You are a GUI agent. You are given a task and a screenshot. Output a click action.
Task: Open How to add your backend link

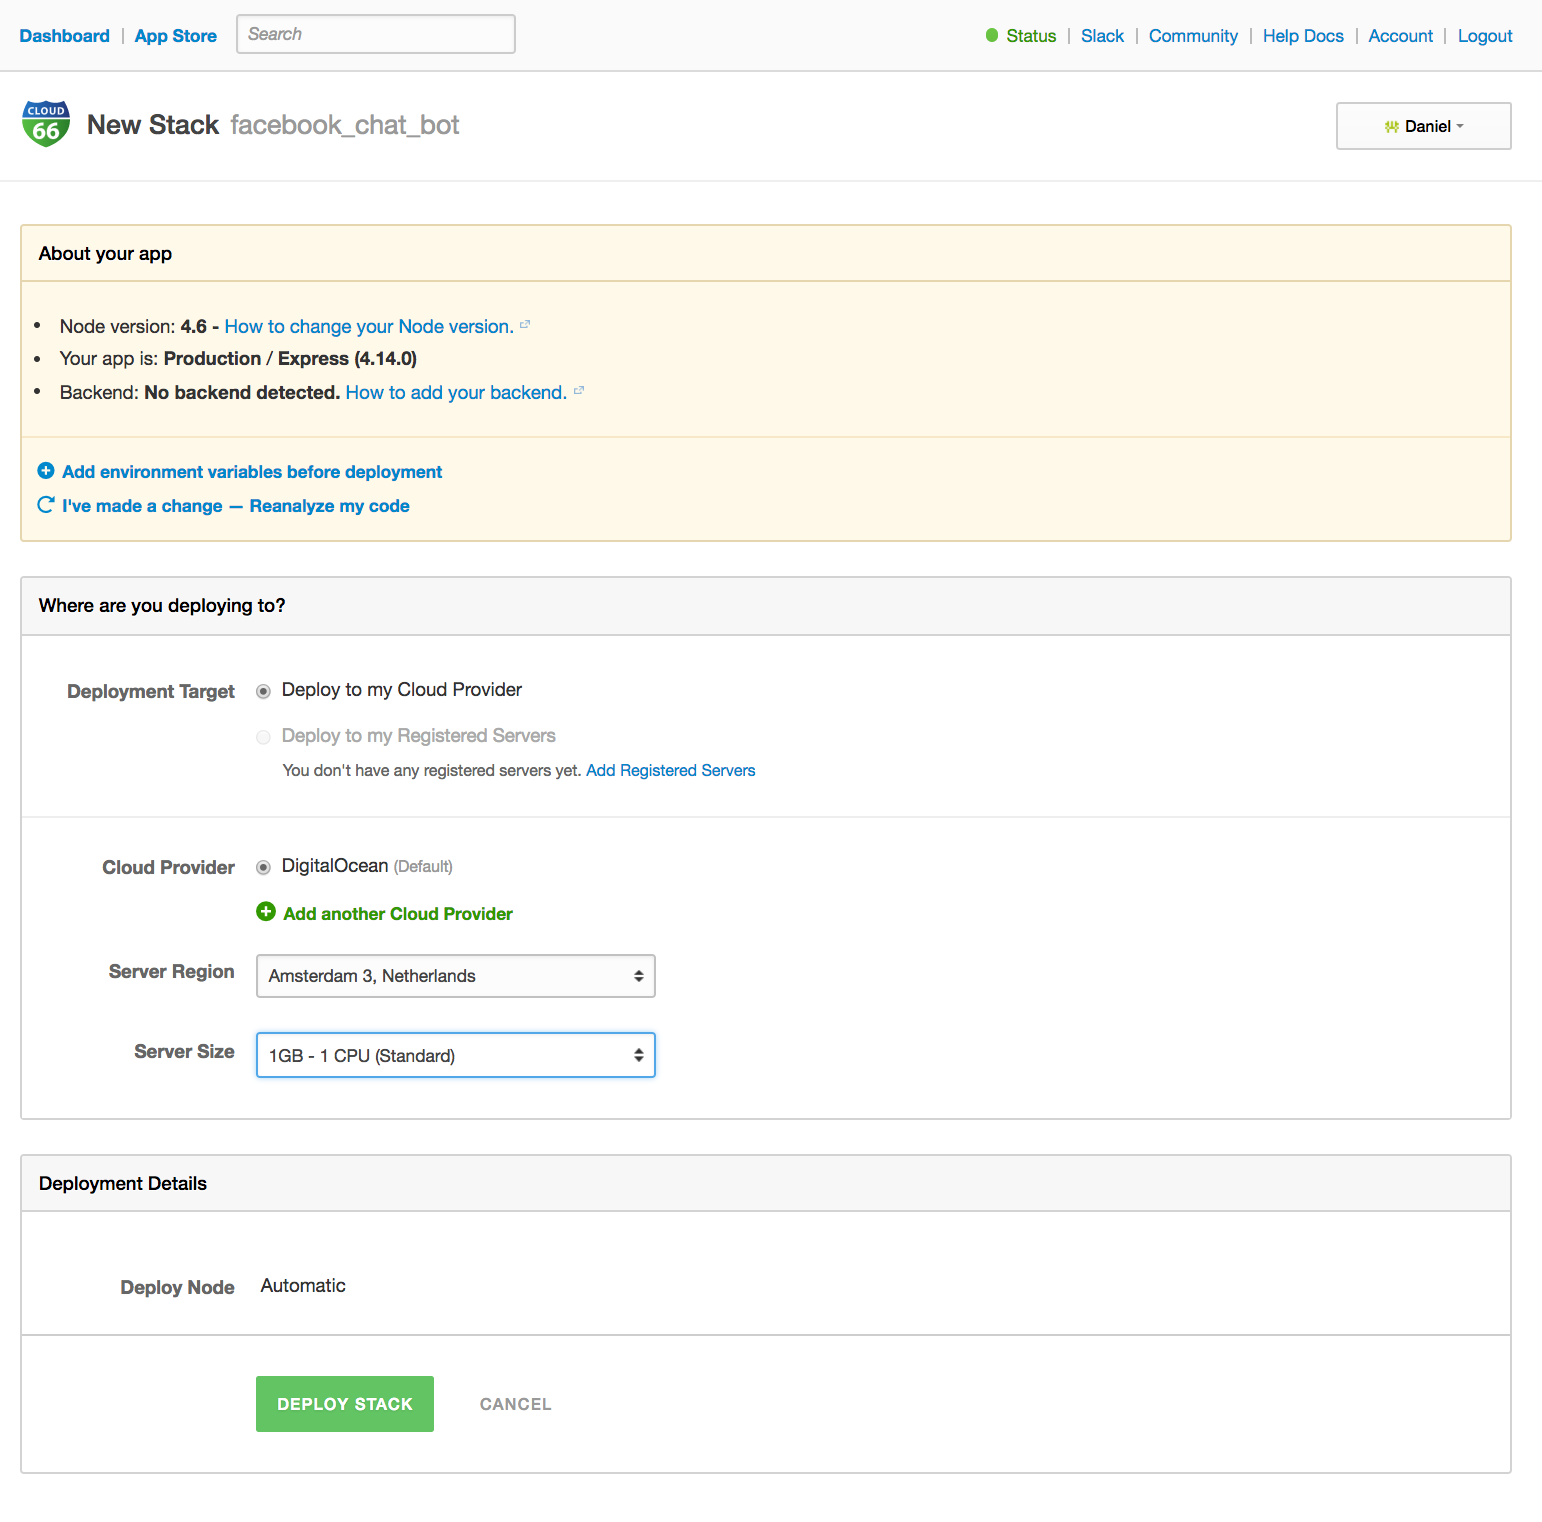click(x=456, y=392)
